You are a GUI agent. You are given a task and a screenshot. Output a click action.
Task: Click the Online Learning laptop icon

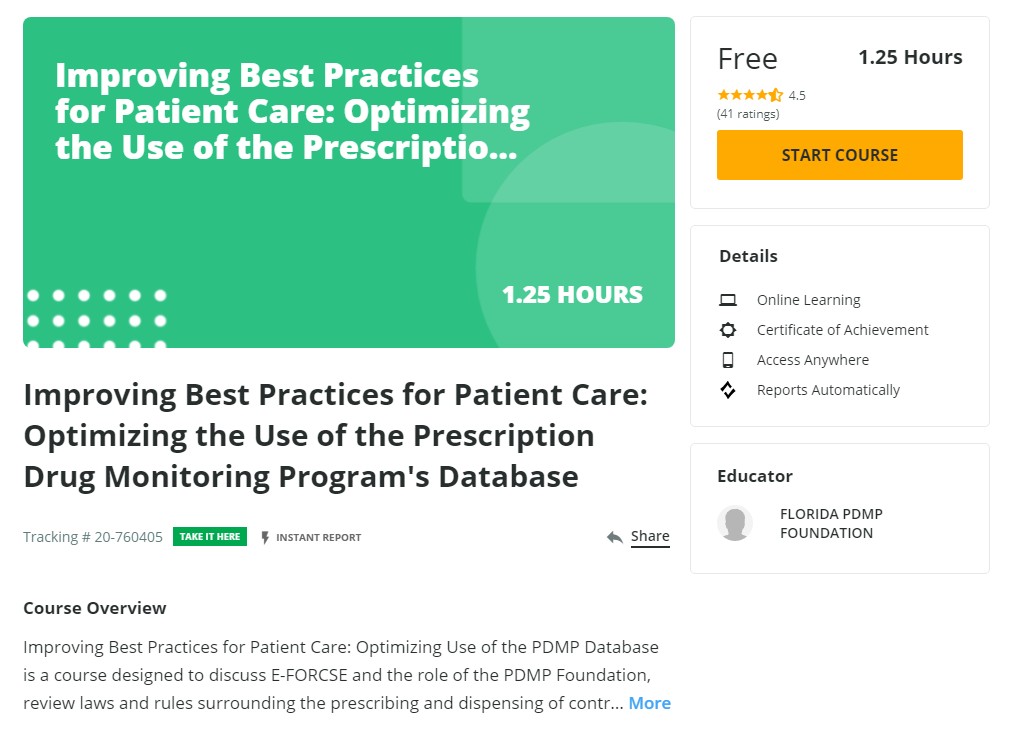tap(728, 300)
